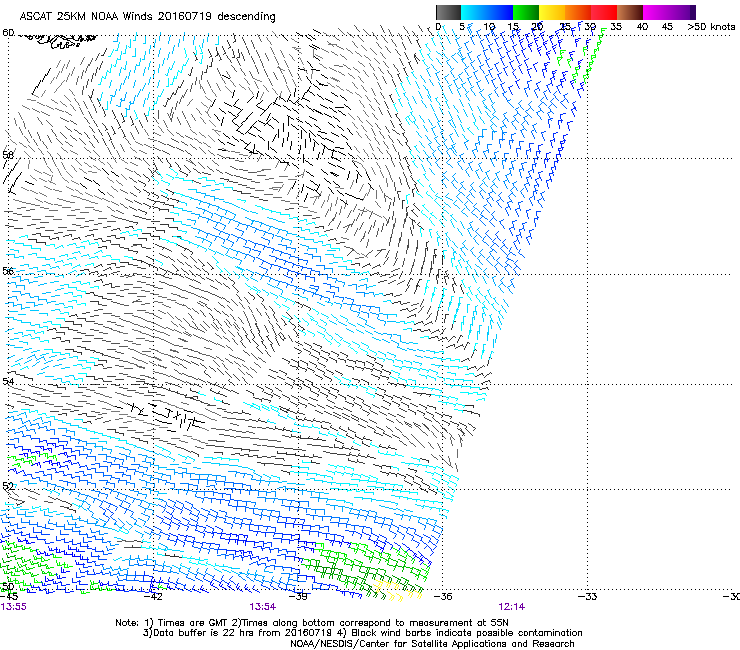
Task: Click the note line '3)Data buffer is 22 hrs'
Action: 362,633
